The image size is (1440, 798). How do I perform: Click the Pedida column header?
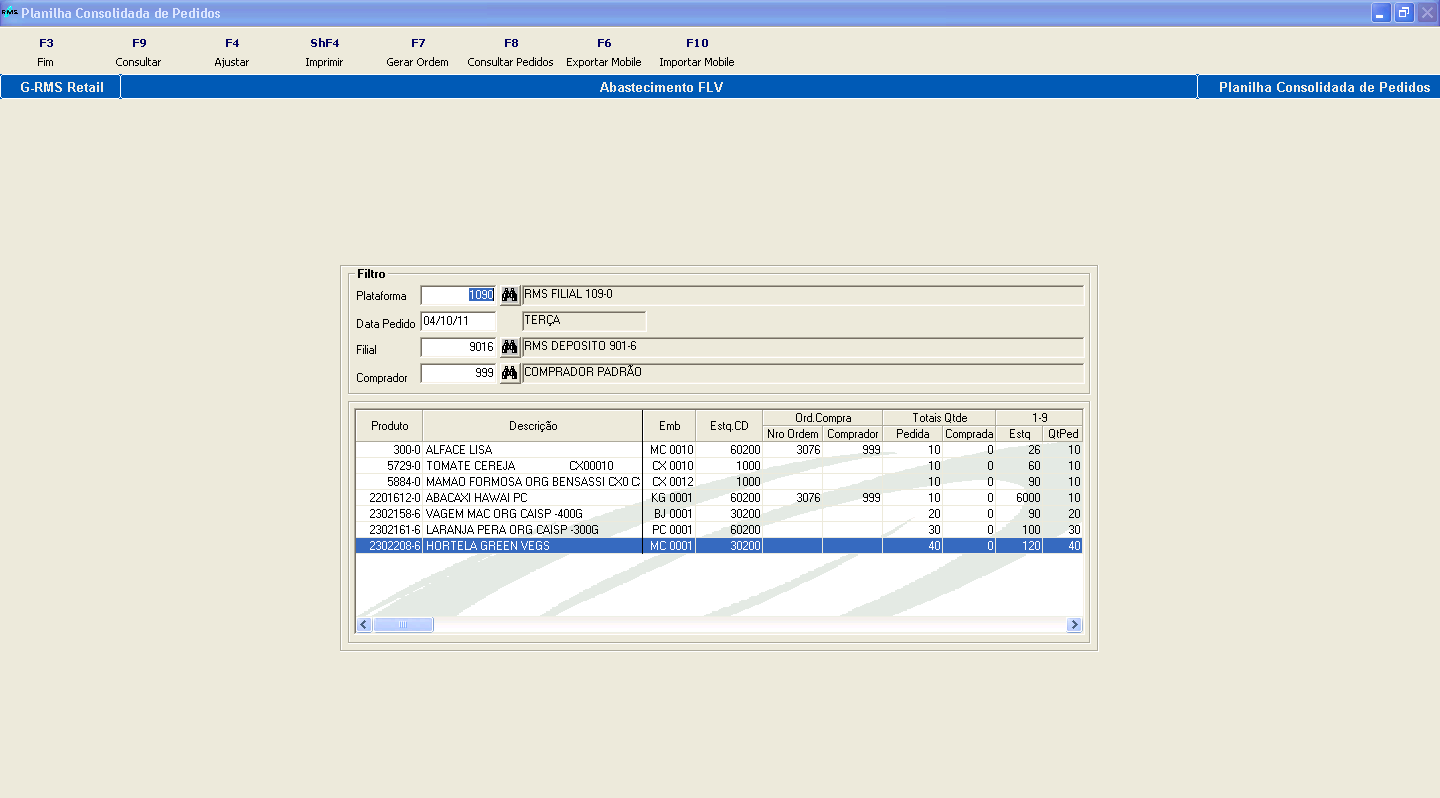click(x=912, y=434)
